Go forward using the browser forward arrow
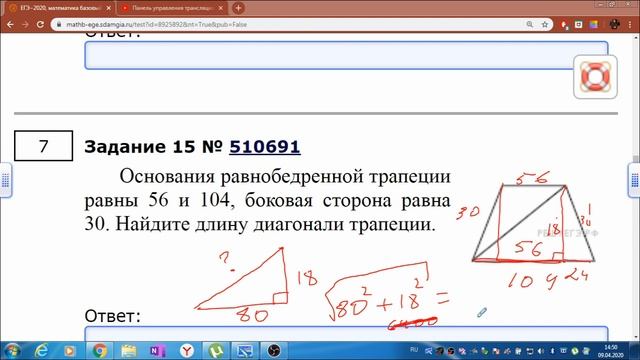 click(25, 24)
